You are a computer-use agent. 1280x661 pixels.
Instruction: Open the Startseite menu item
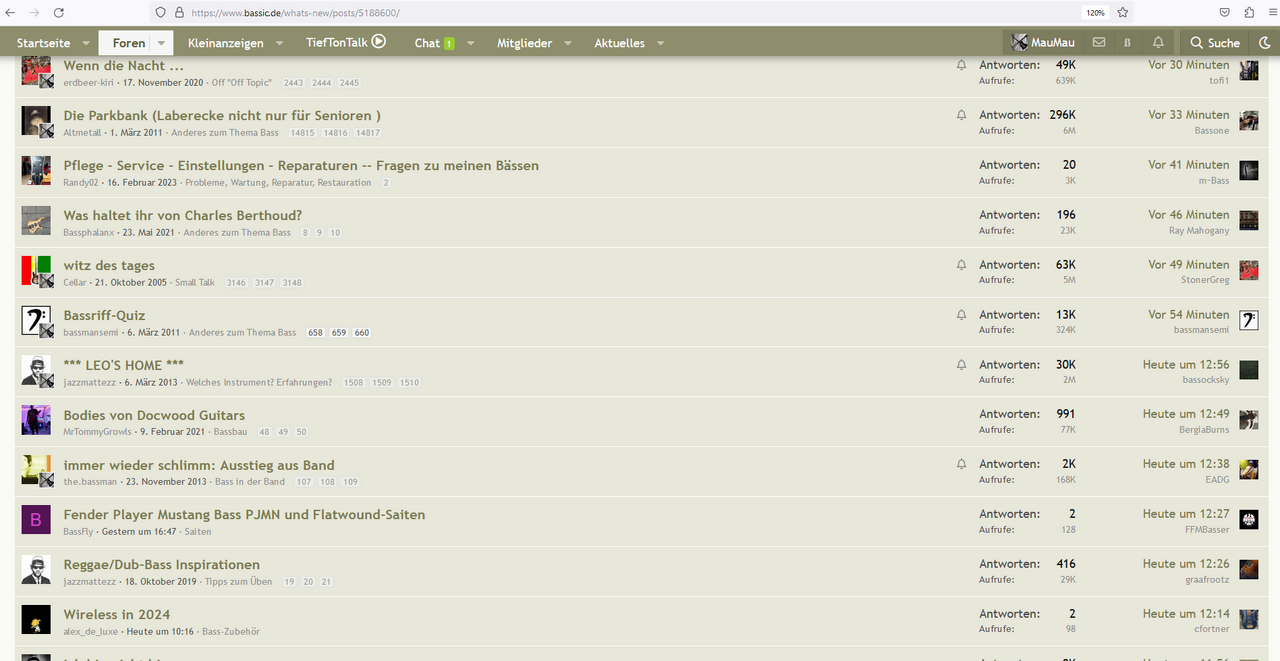(x=43, y=43)
